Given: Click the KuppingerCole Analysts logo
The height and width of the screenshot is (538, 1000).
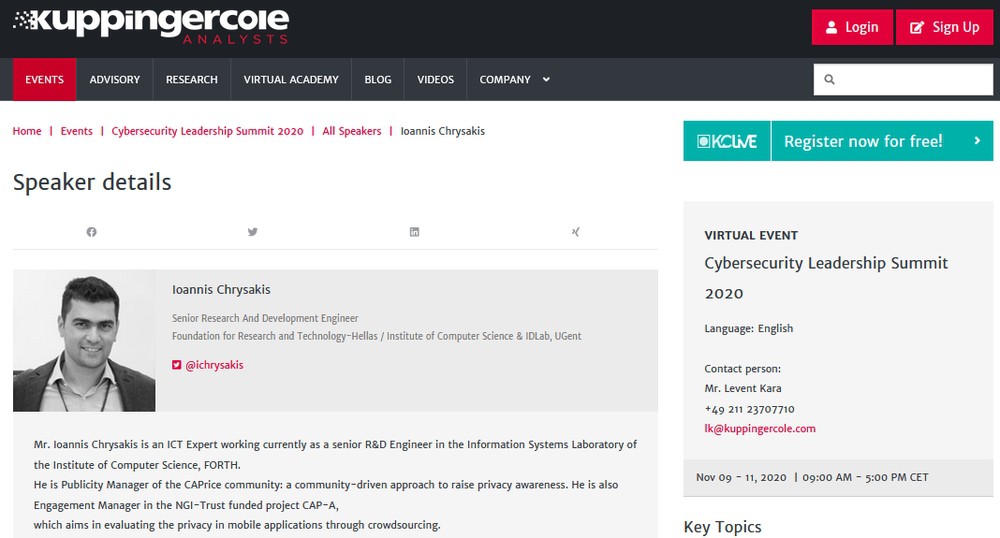Looking at the screenshot, I should [151, 25].
